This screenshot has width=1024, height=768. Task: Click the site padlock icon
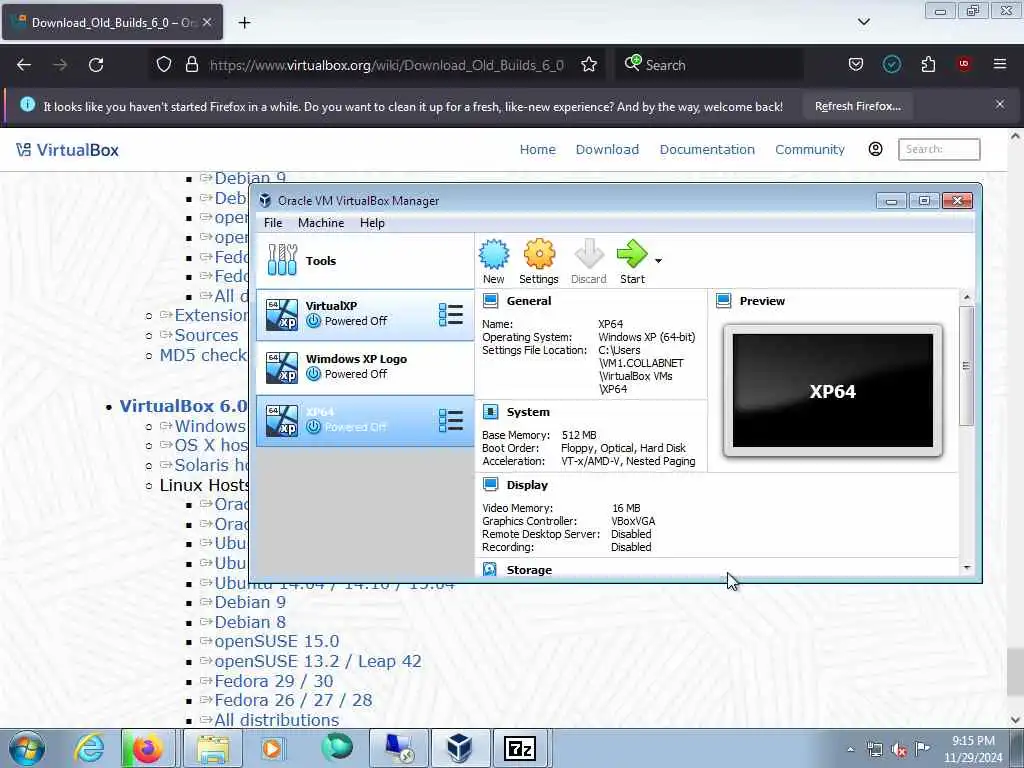pos(191,64)
